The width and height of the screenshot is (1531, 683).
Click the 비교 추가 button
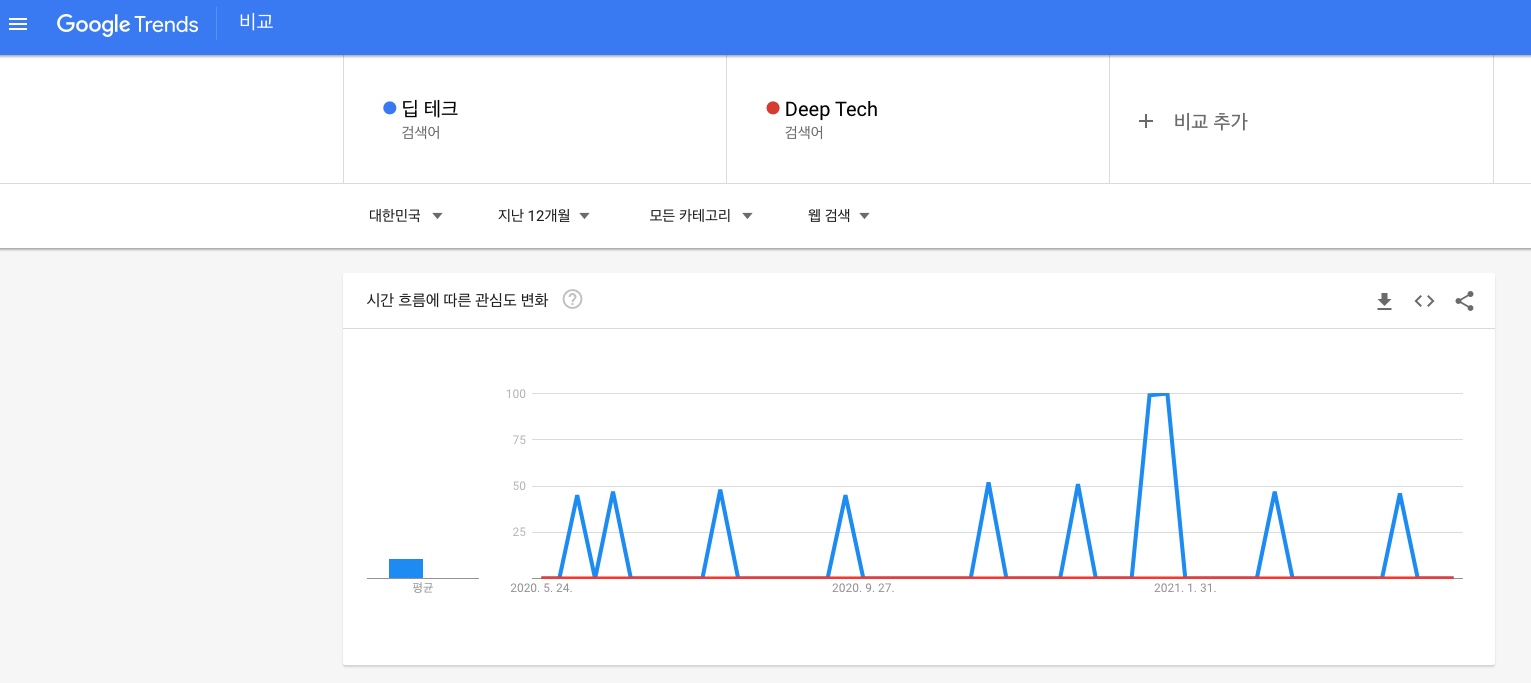[1193, 121]
